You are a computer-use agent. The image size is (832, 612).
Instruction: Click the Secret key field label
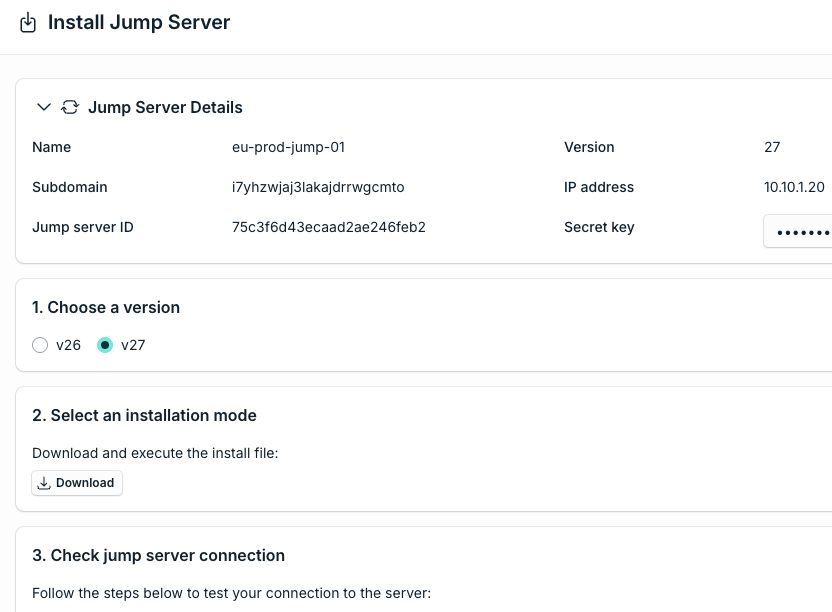[x=599, y=227]
